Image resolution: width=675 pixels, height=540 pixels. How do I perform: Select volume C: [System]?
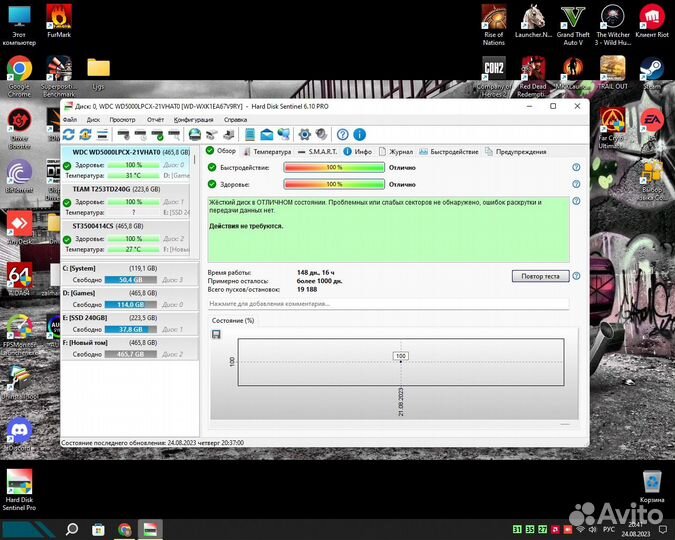click(x=130, y=274)
